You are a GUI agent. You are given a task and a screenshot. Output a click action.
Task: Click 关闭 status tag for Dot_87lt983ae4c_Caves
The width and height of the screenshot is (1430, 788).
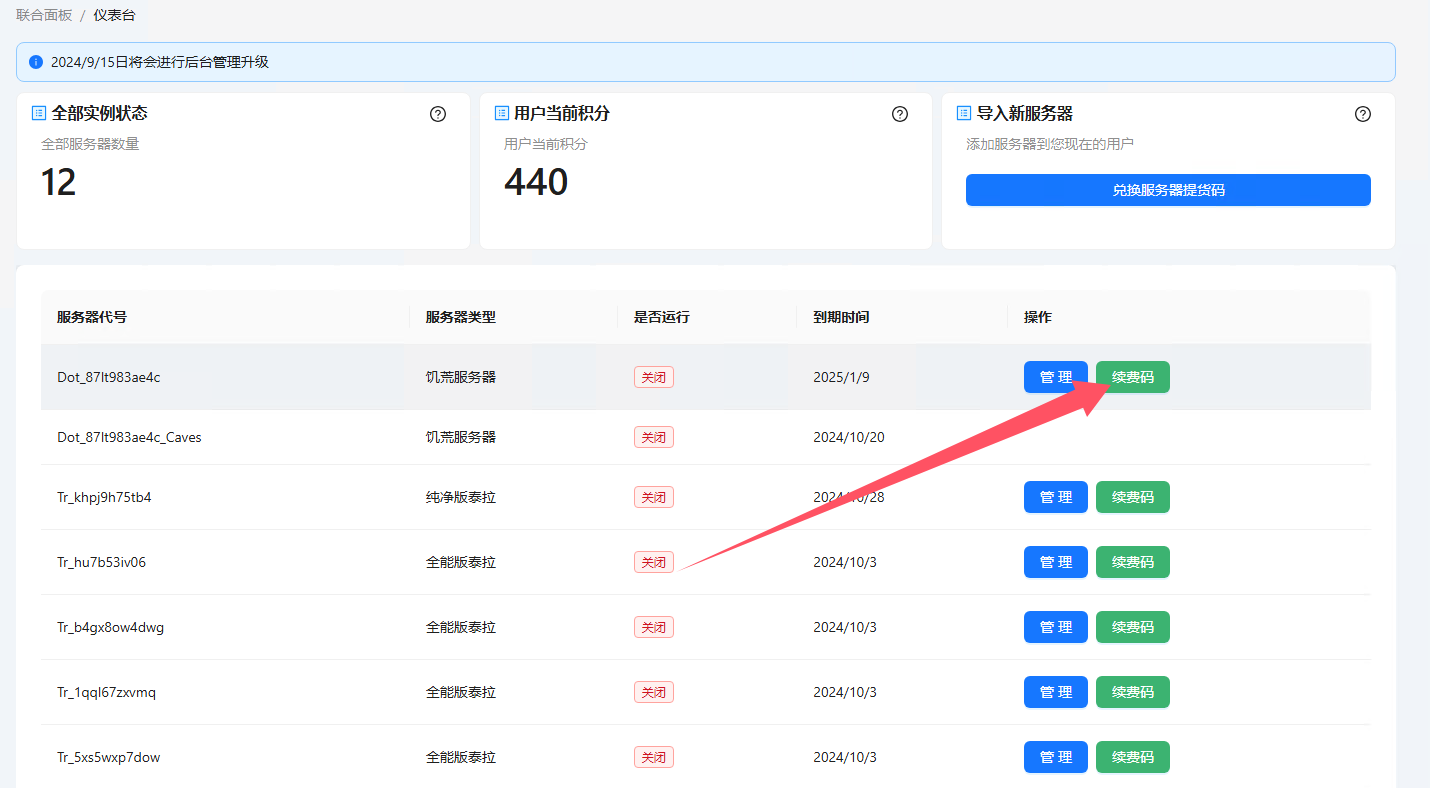654,437
